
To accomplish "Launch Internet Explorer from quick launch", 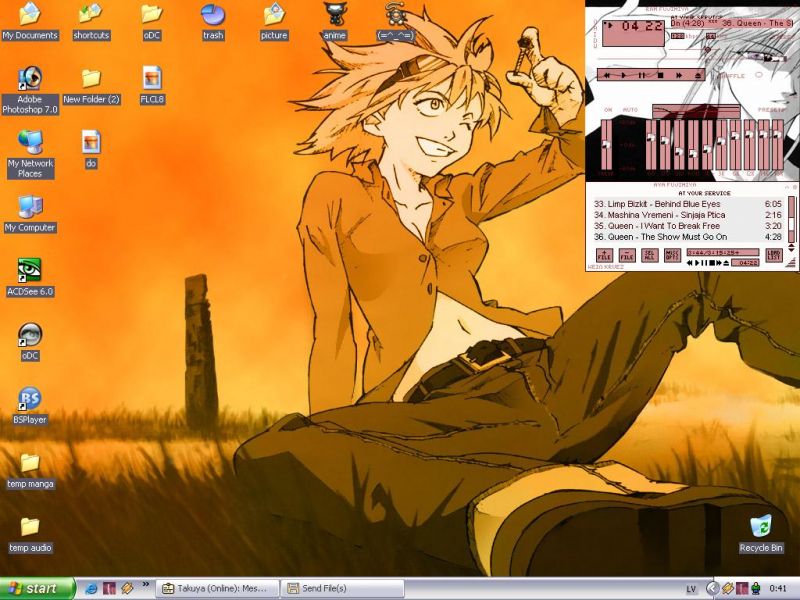I will pyautogui.click(x=91, y=588).
